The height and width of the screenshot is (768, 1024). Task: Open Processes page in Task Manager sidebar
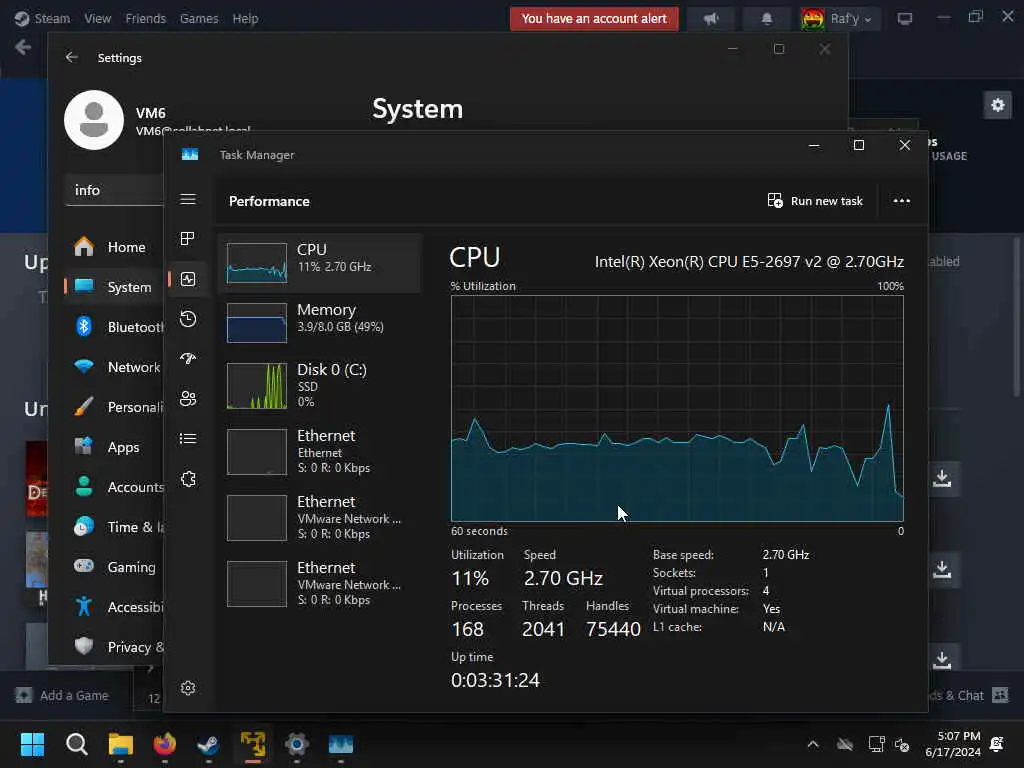[x=188, y=239]
